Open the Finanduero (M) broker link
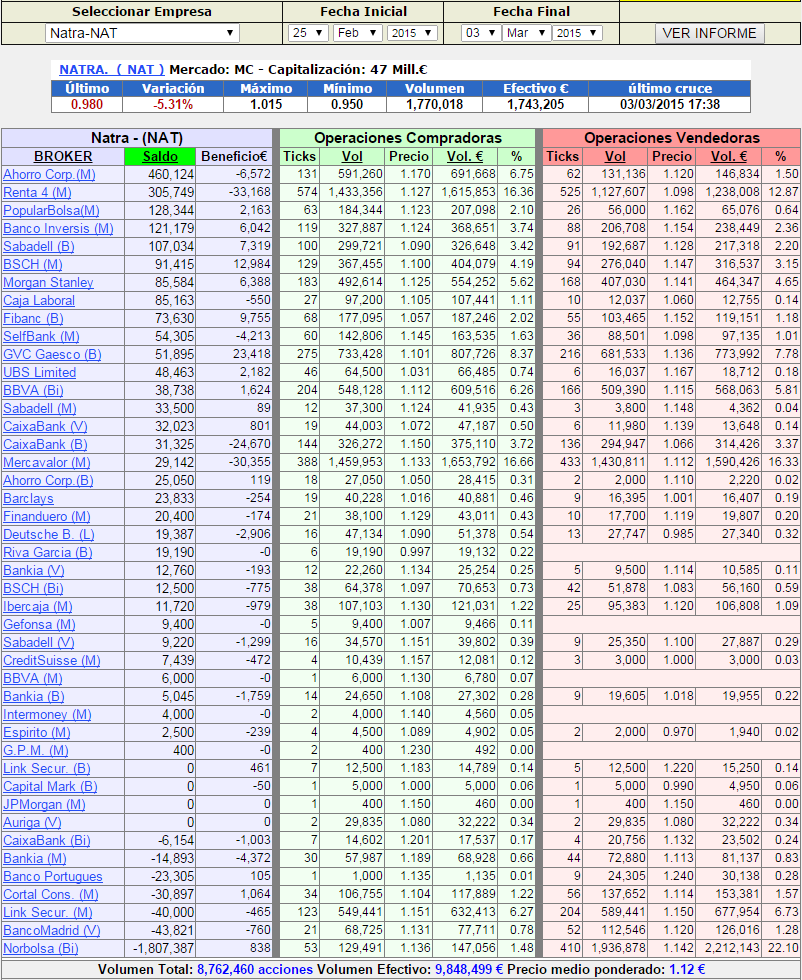The width and height of the screenshot is (802, 980). [x=47, y=517]
